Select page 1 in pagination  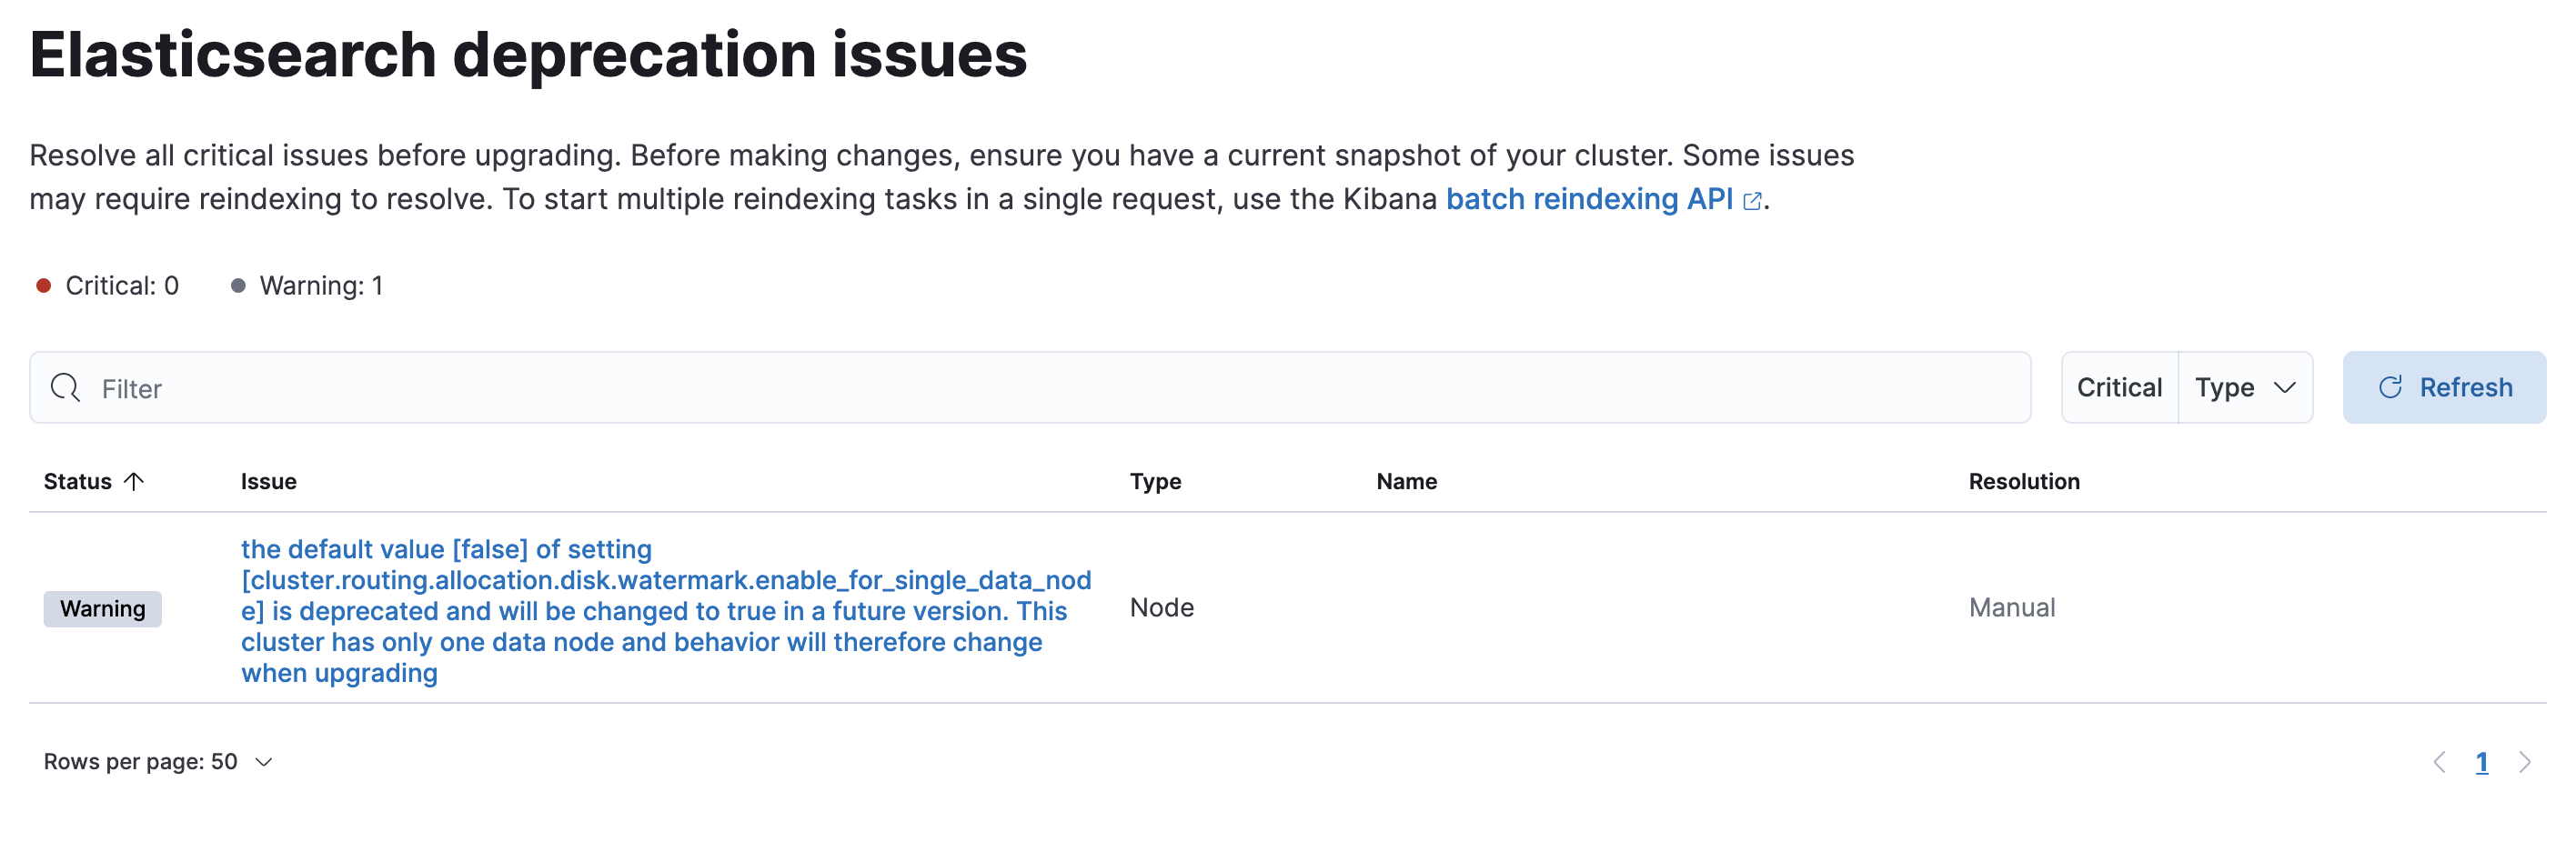tap(2482, 761)
